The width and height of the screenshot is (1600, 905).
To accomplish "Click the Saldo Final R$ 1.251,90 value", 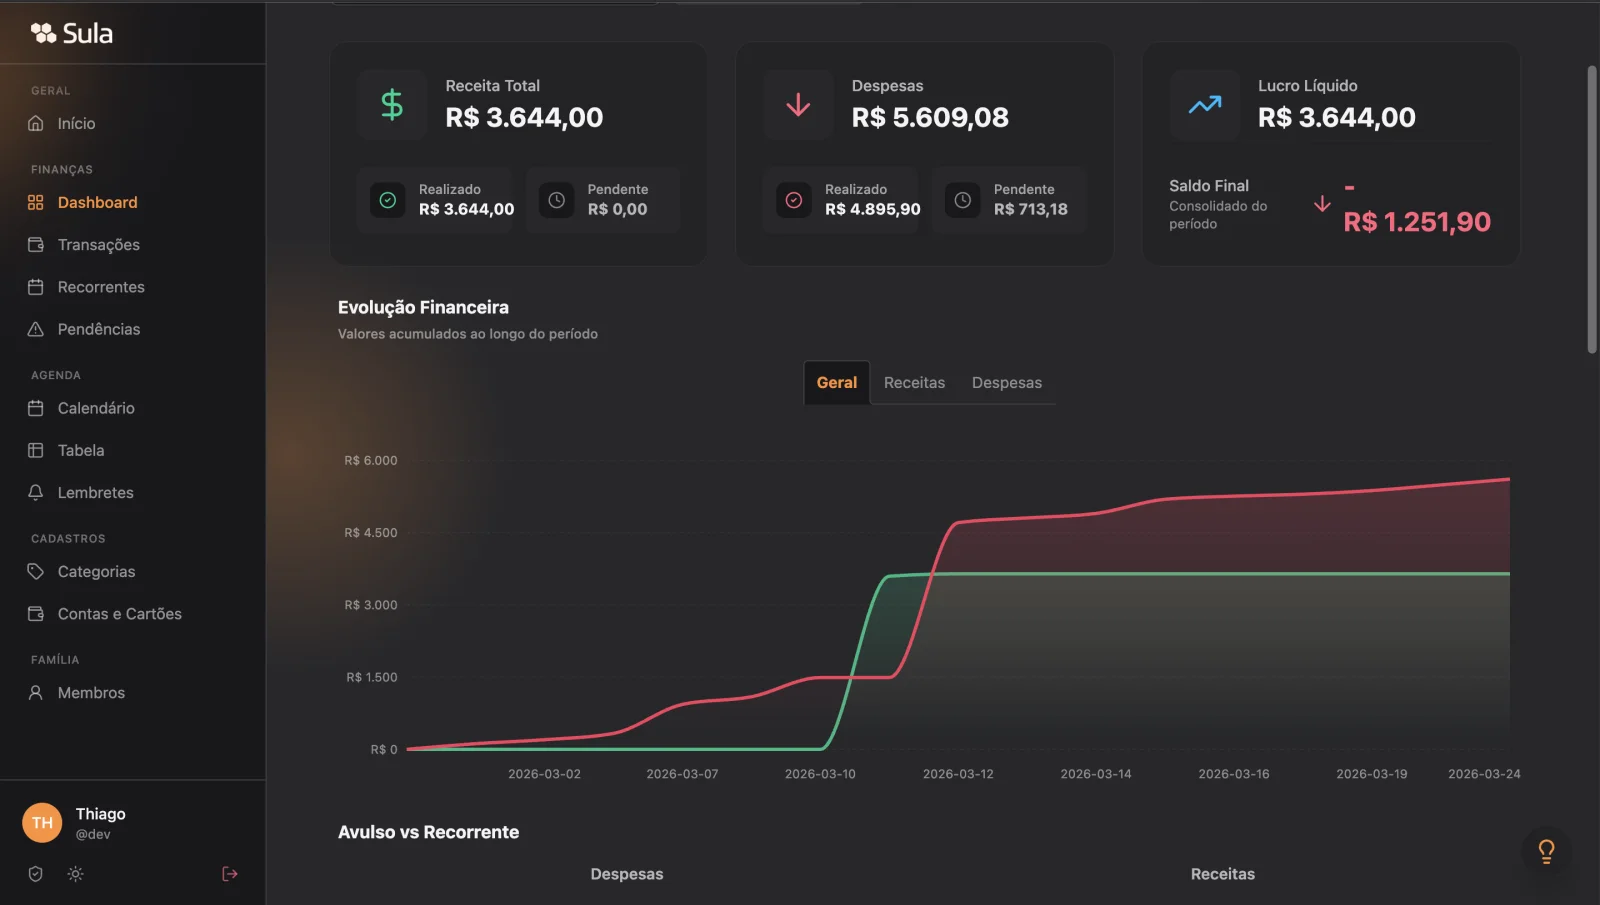I will [x=1416, y=221].
